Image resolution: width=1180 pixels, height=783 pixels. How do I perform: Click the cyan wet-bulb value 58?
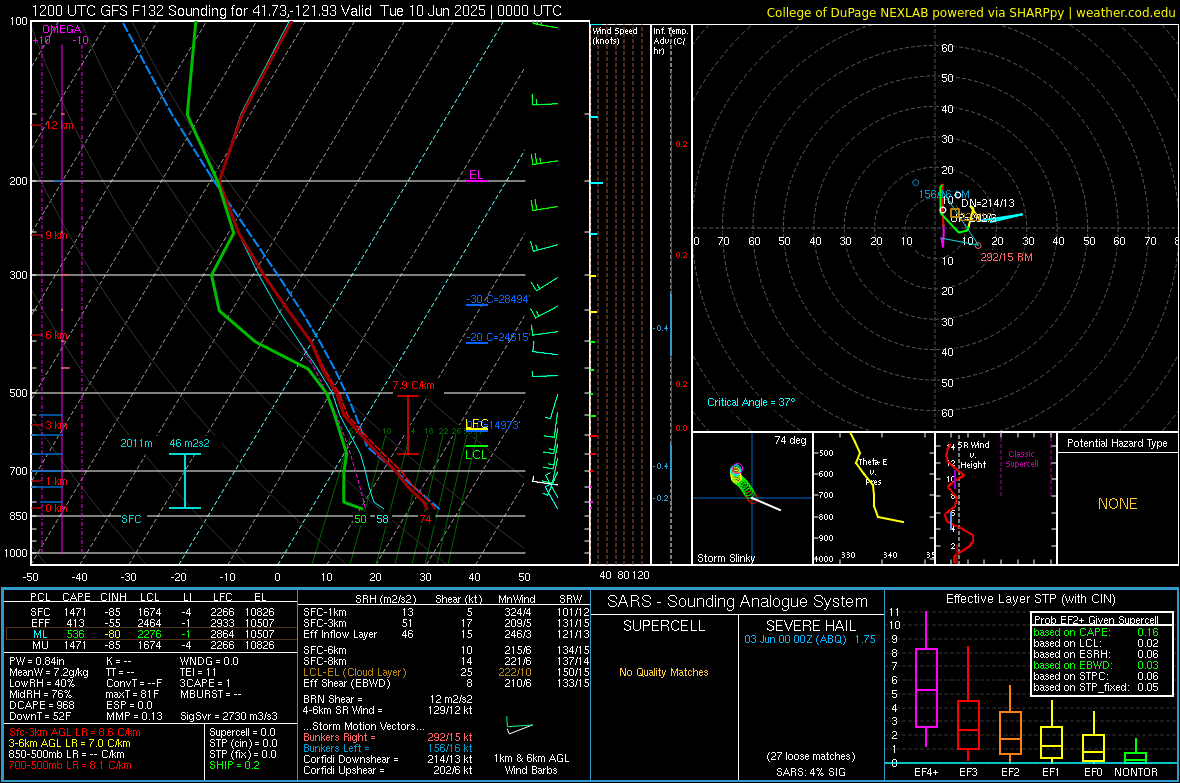pos(382,519)
